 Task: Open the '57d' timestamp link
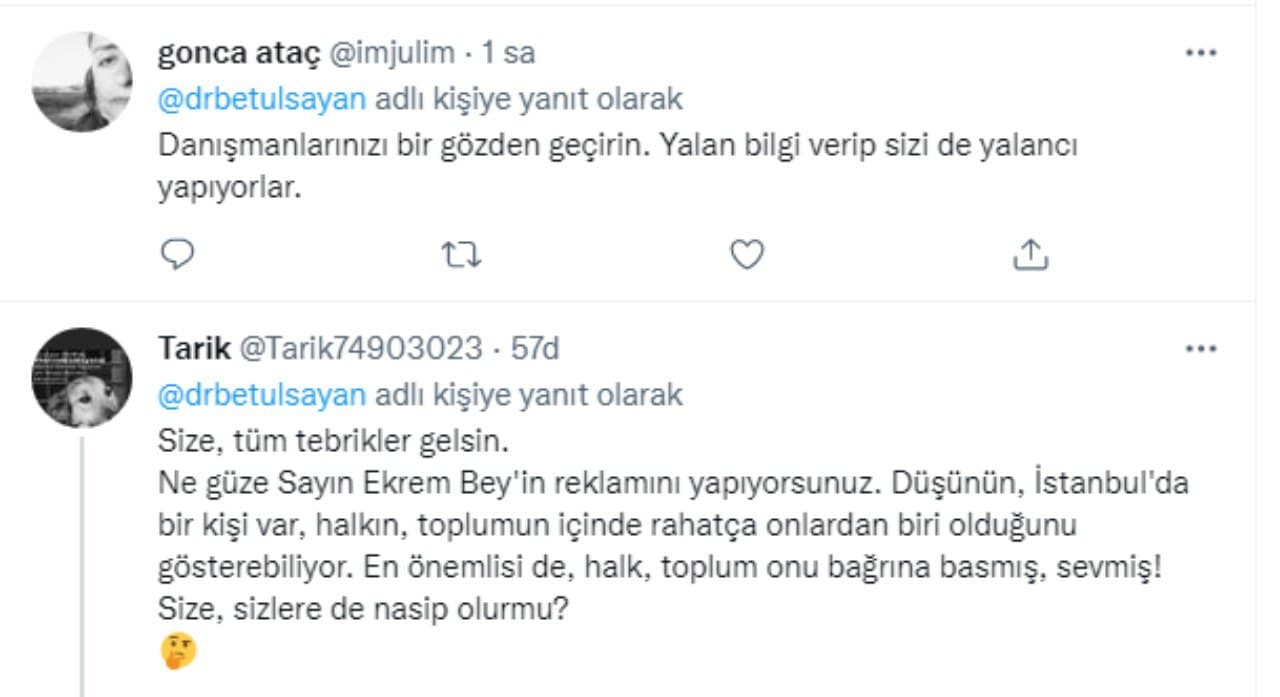point(535,349)
